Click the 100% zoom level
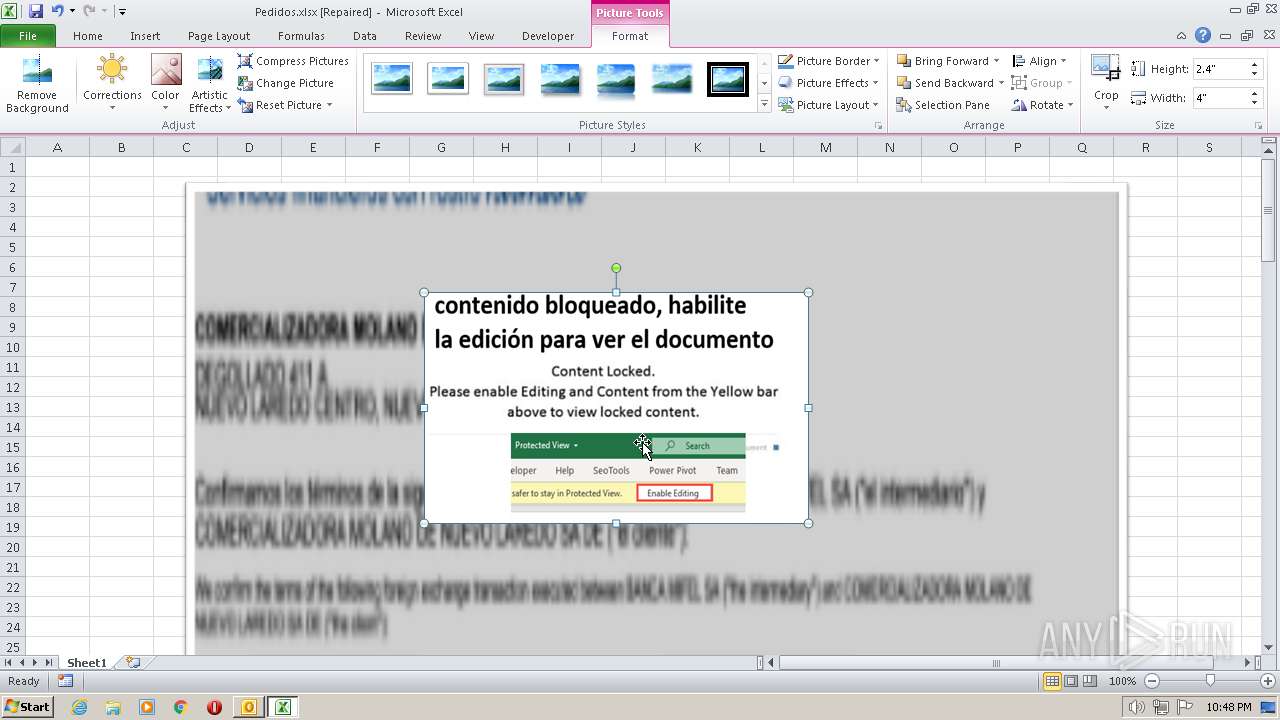 click(x=1122, y=681)
